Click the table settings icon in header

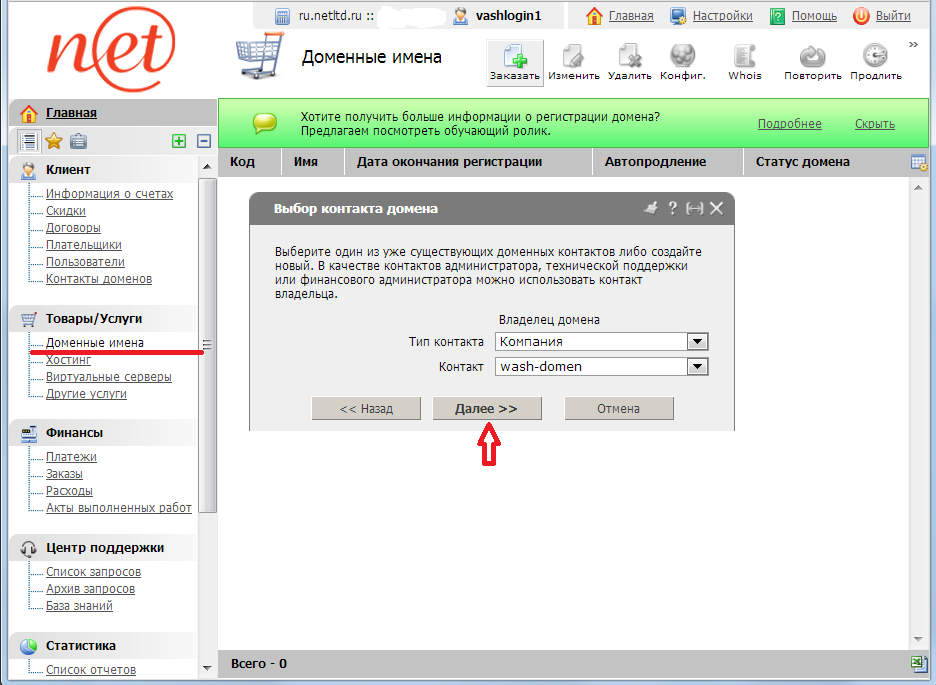coord(918,162)
